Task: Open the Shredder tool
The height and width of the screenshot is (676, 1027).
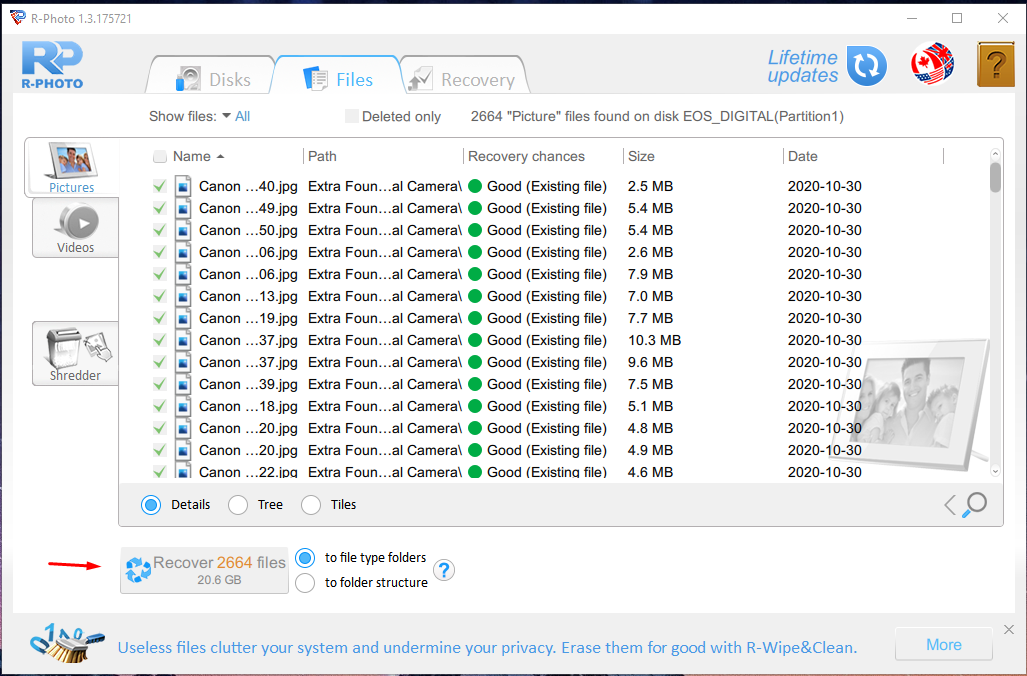Action: (75, 354)
